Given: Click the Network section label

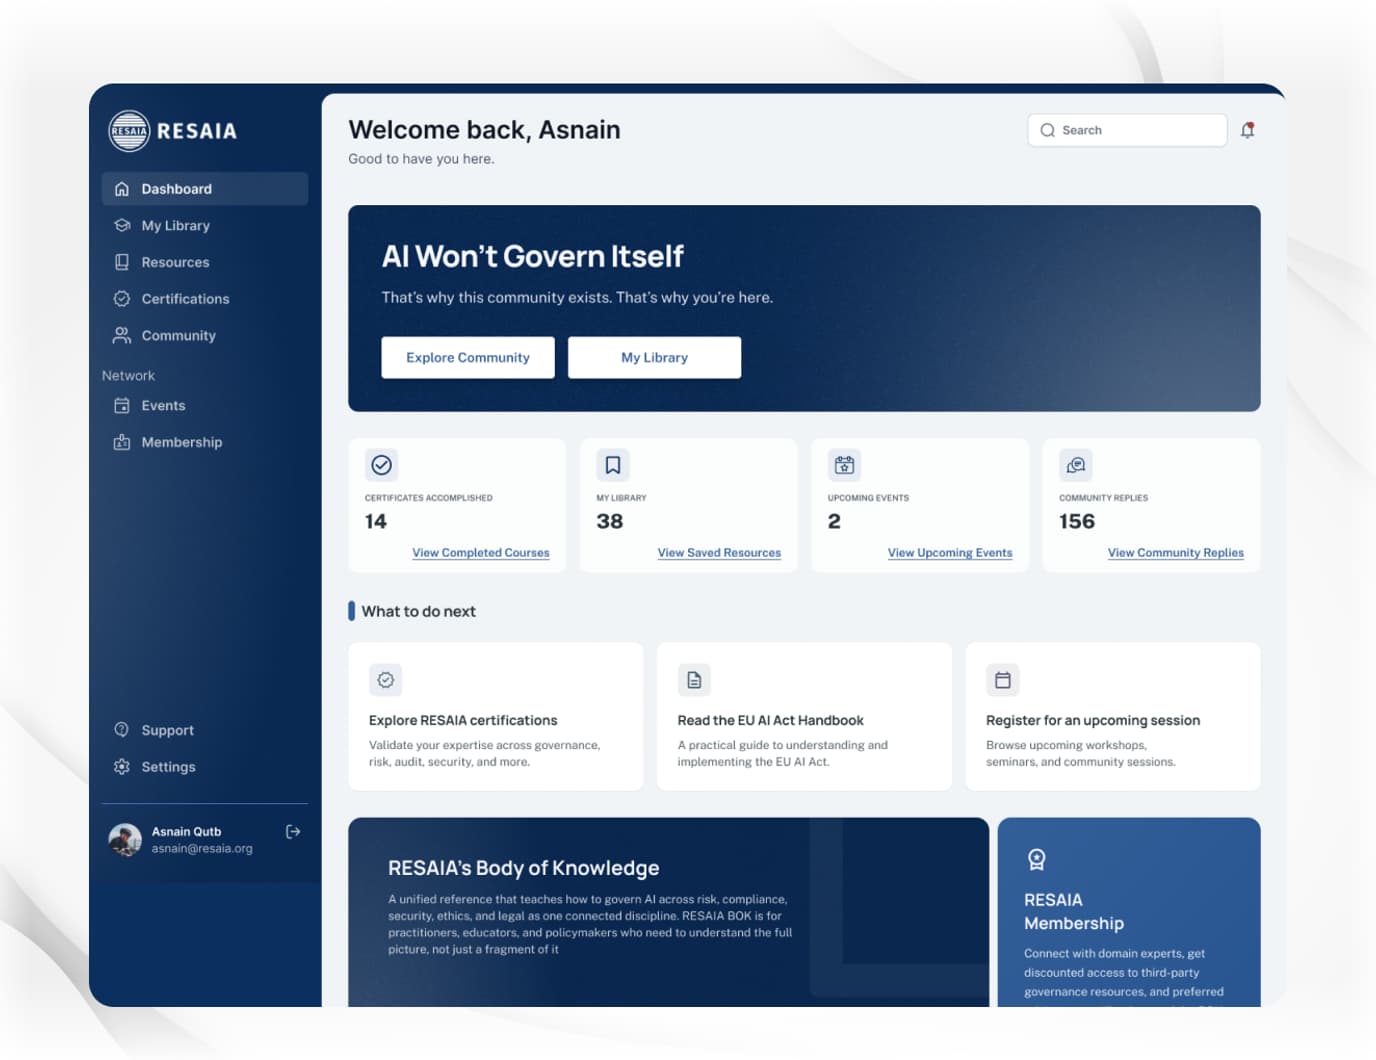Looking at the screenshot, I should (x=128, y=376).
